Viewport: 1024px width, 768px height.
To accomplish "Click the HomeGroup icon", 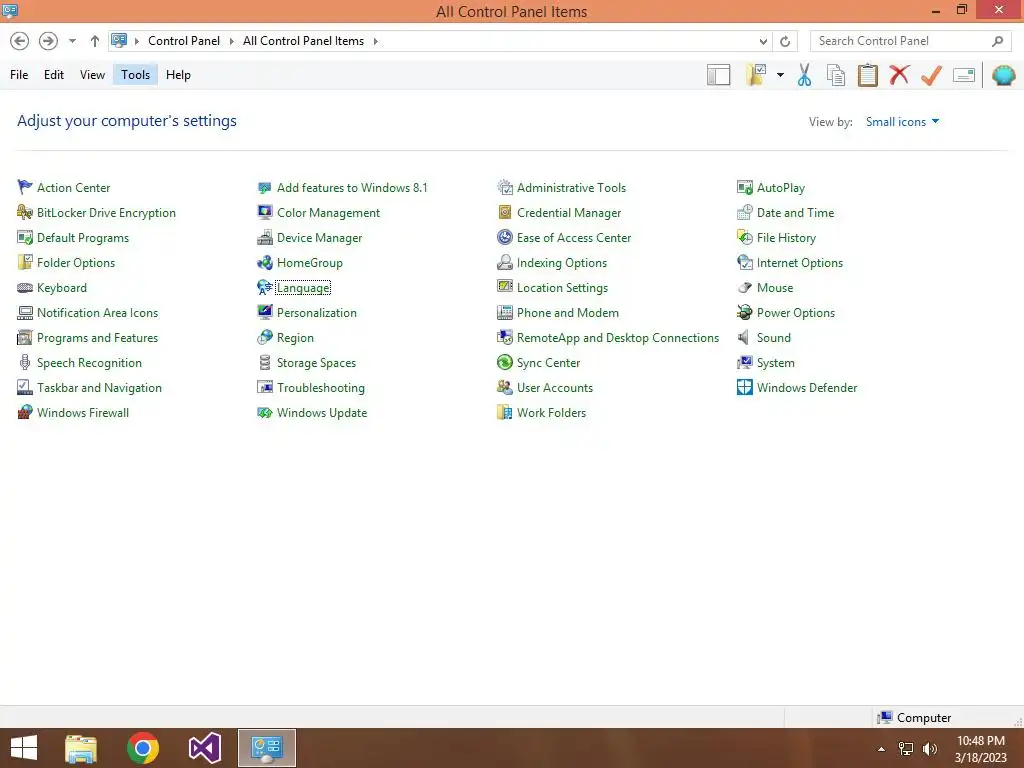I will pyautogui.click(x=264, y=263).
